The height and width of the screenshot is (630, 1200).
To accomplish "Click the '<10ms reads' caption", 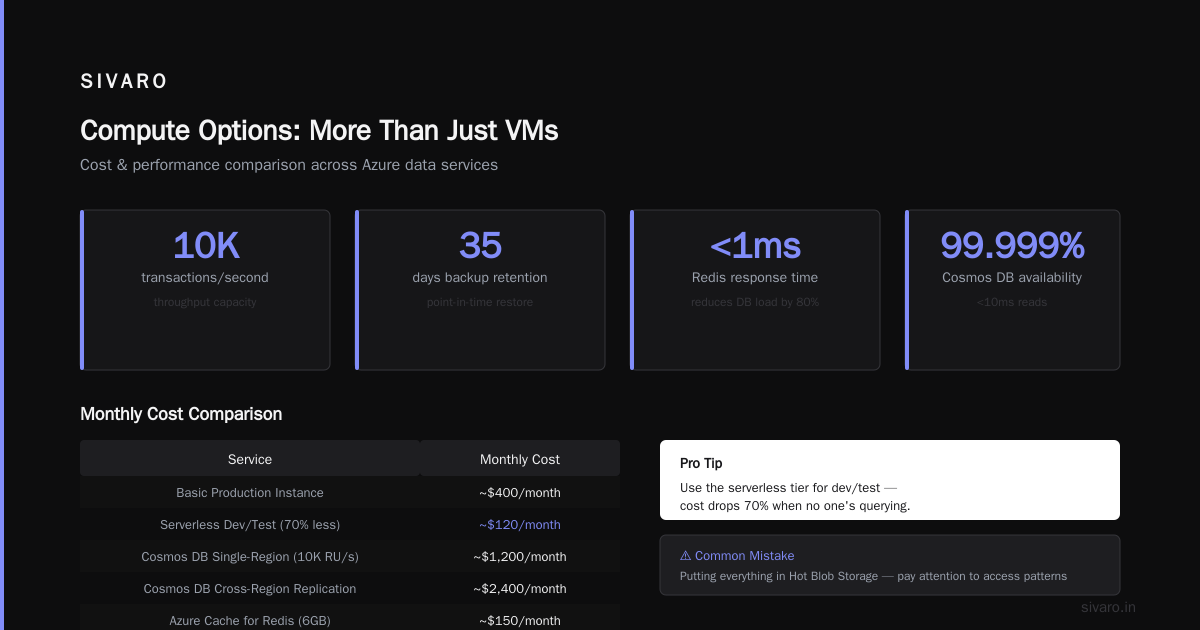I will [1012, 302].
